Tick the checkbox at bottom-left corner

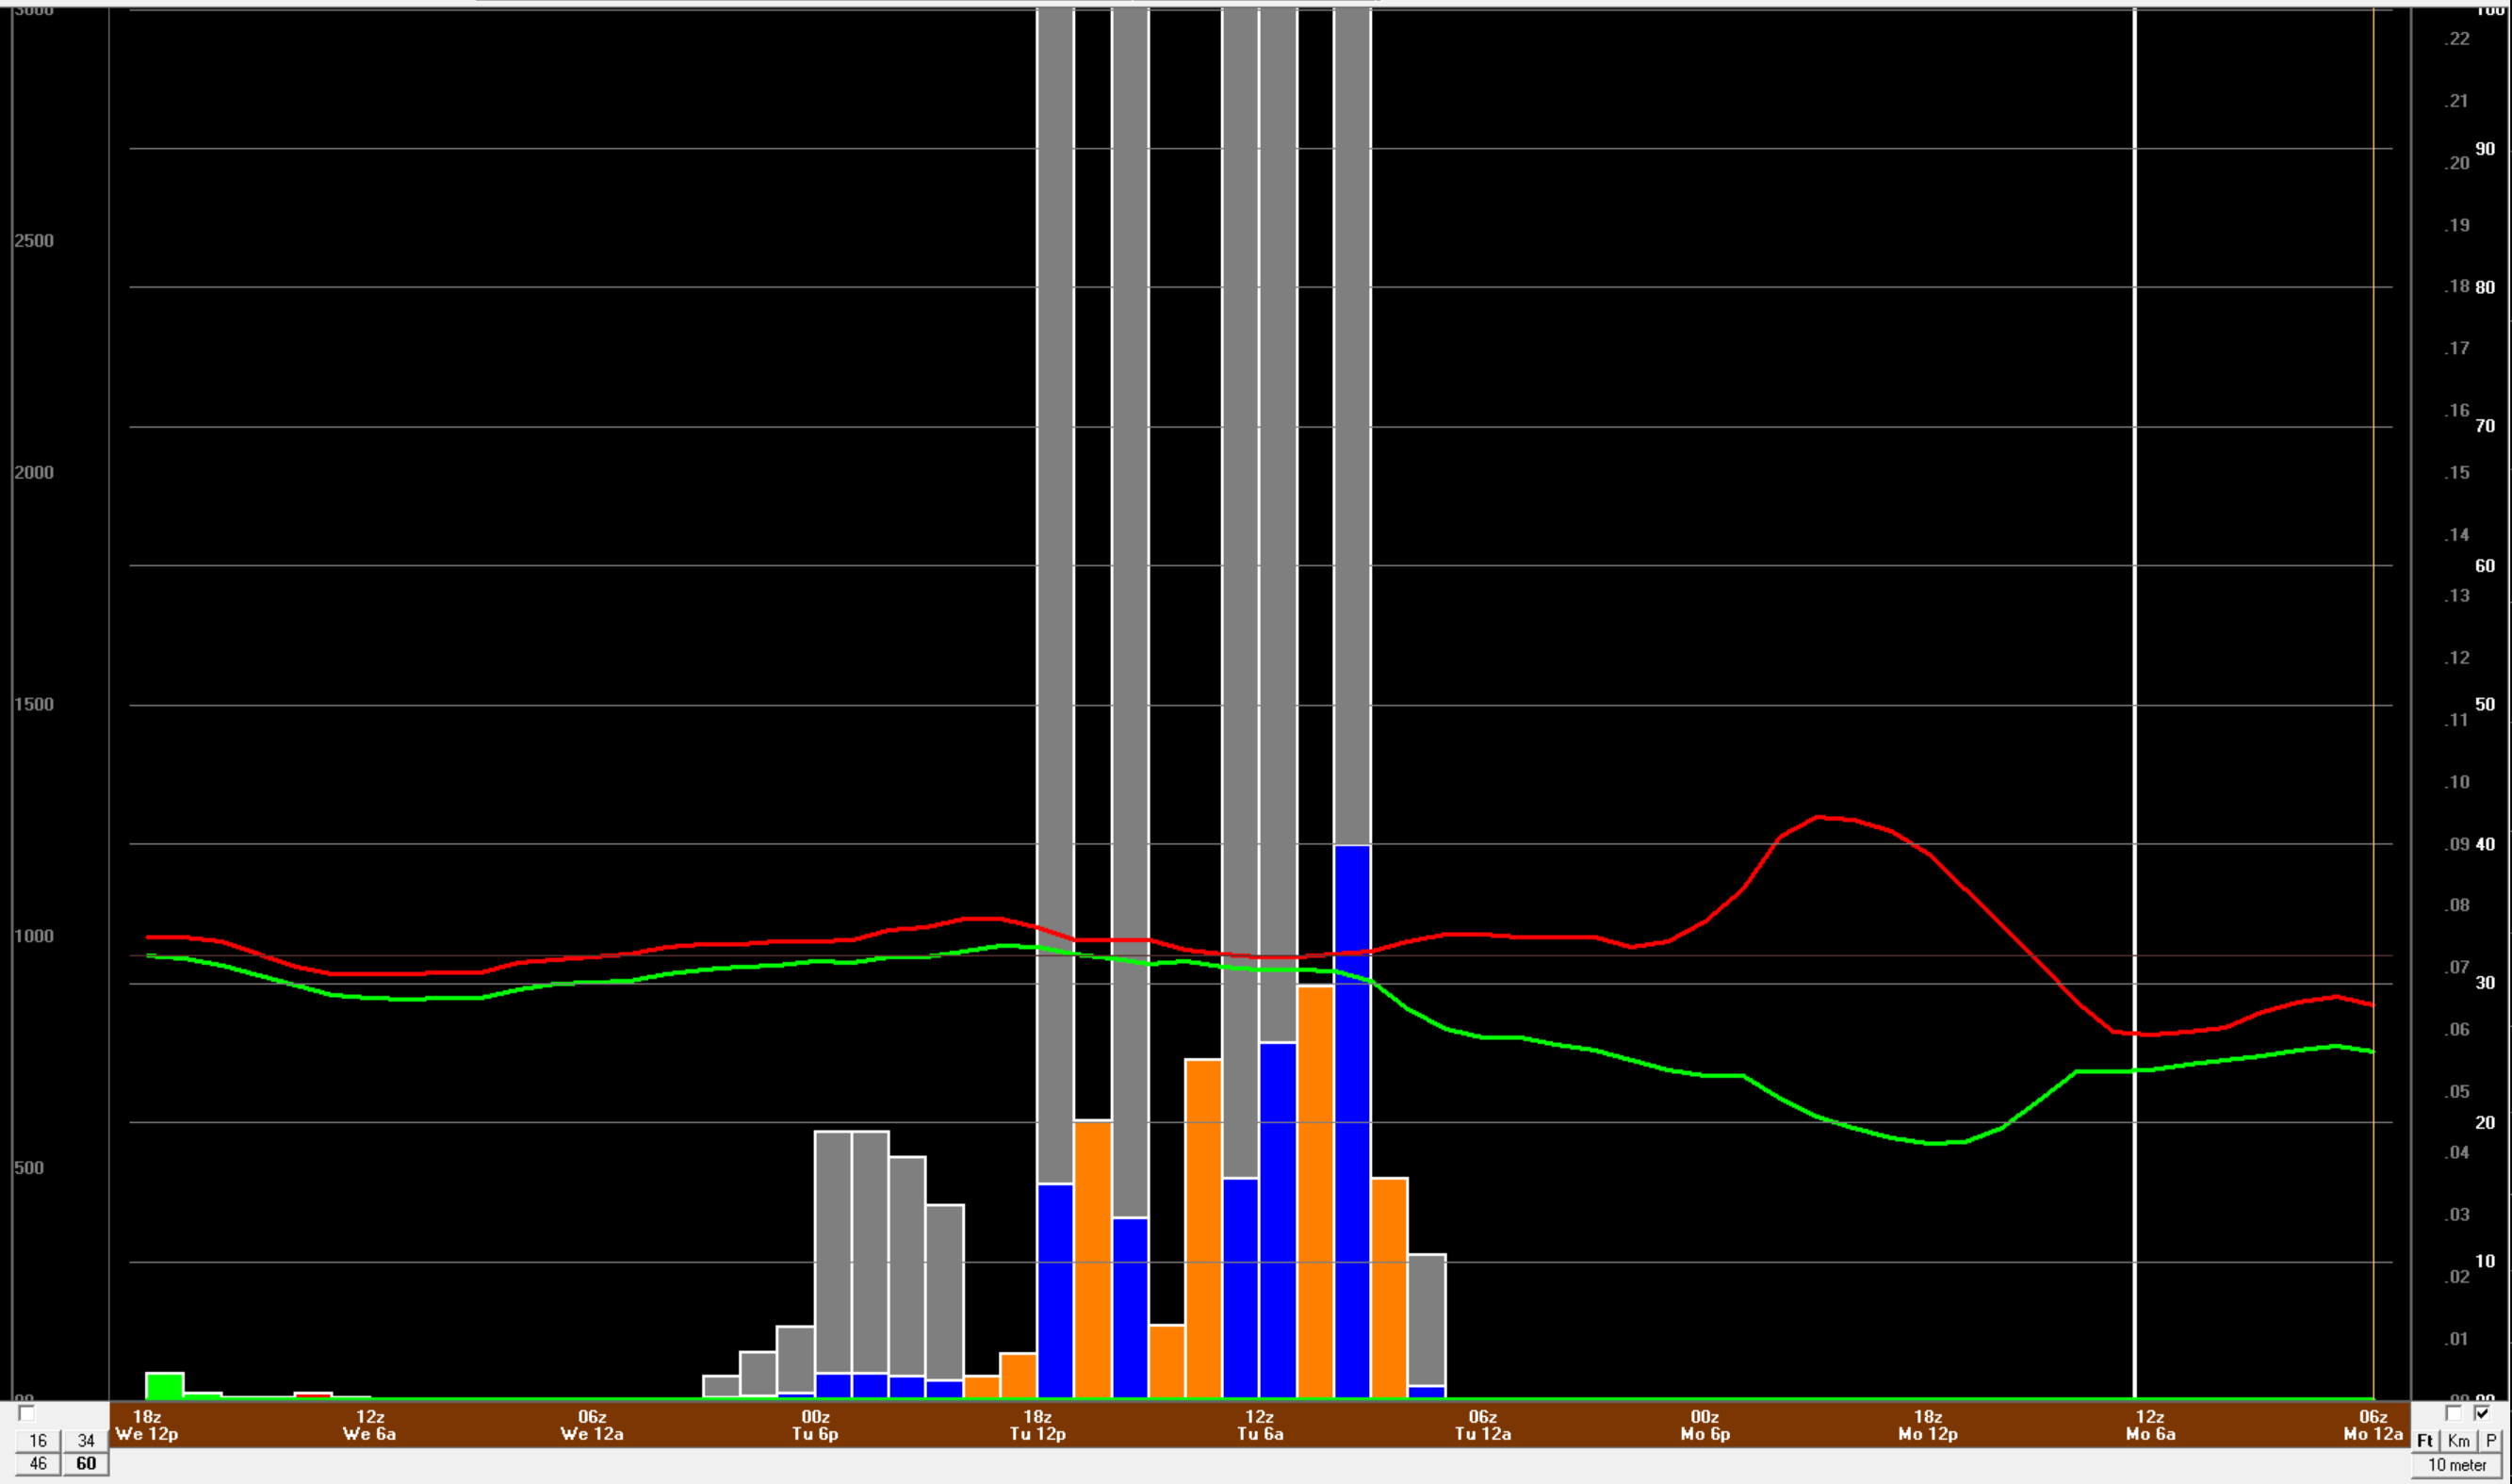27,1413
